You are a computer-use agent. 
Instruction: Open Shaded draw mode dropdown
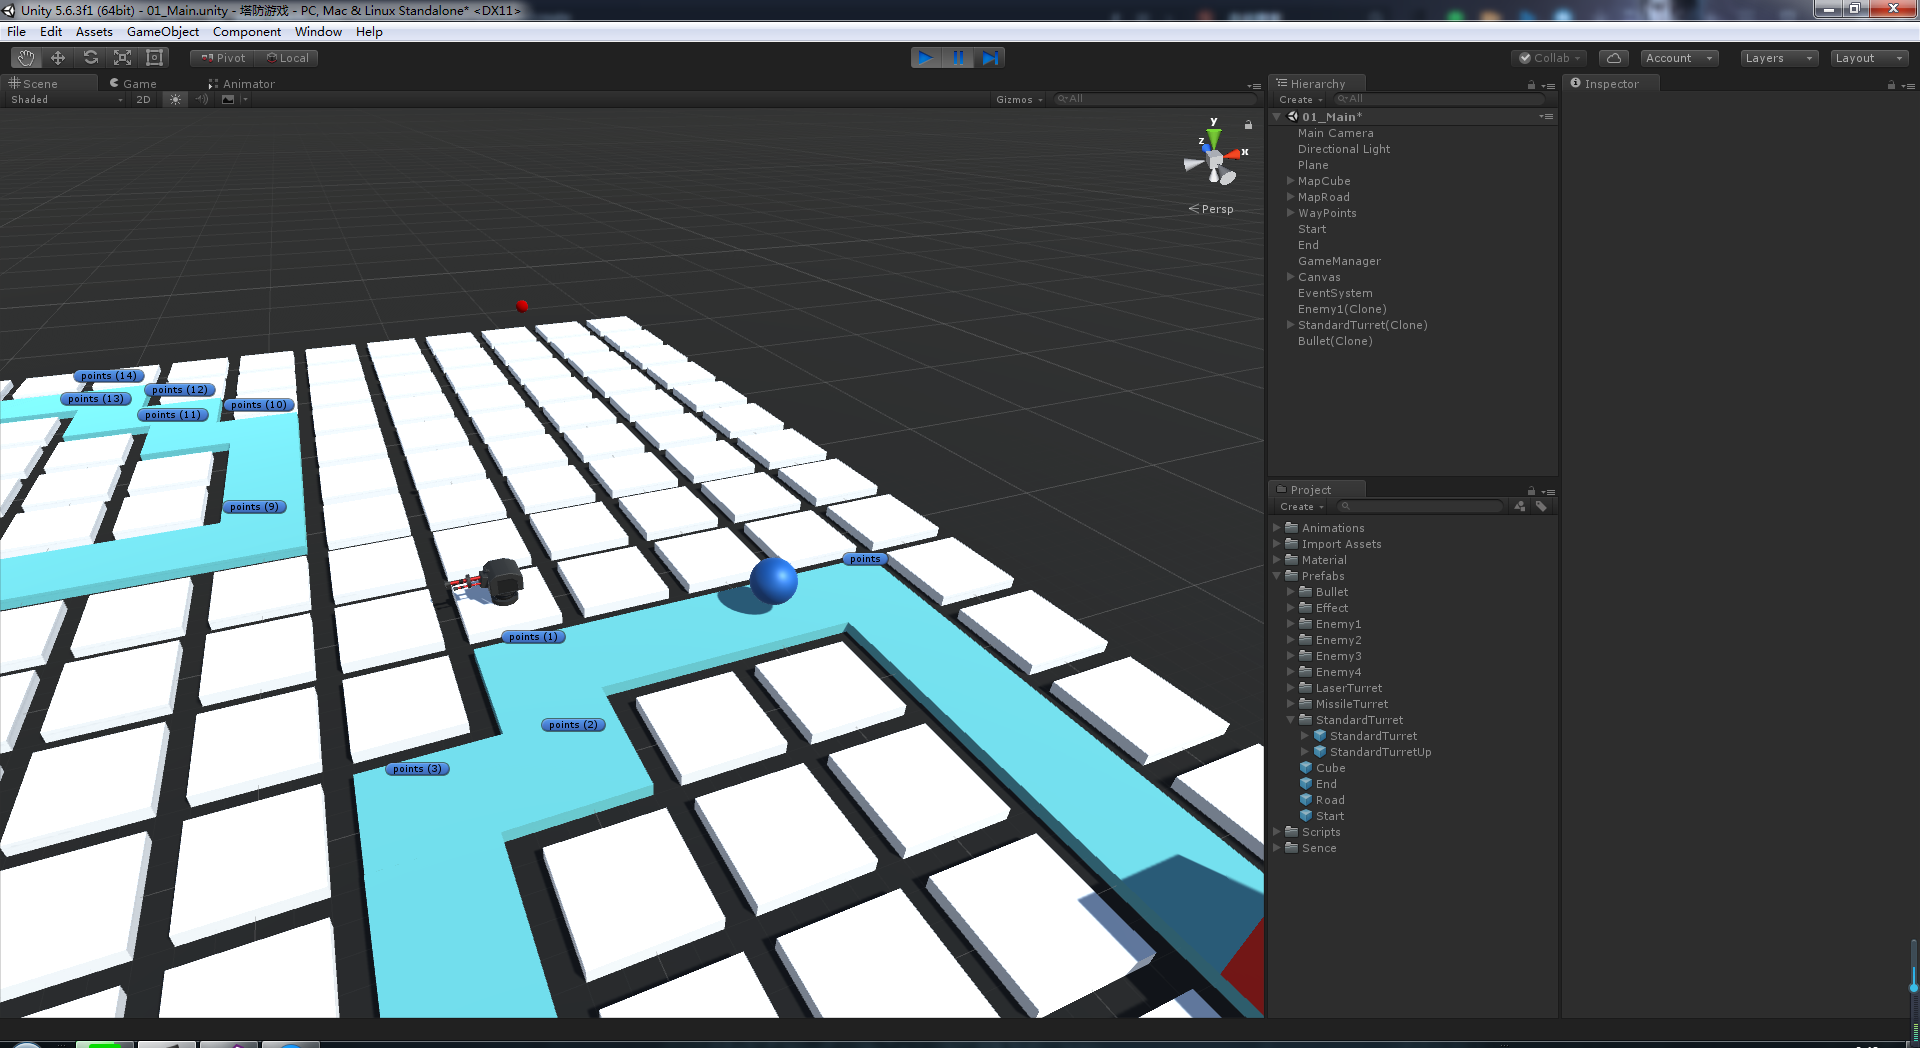coord(66,99)
